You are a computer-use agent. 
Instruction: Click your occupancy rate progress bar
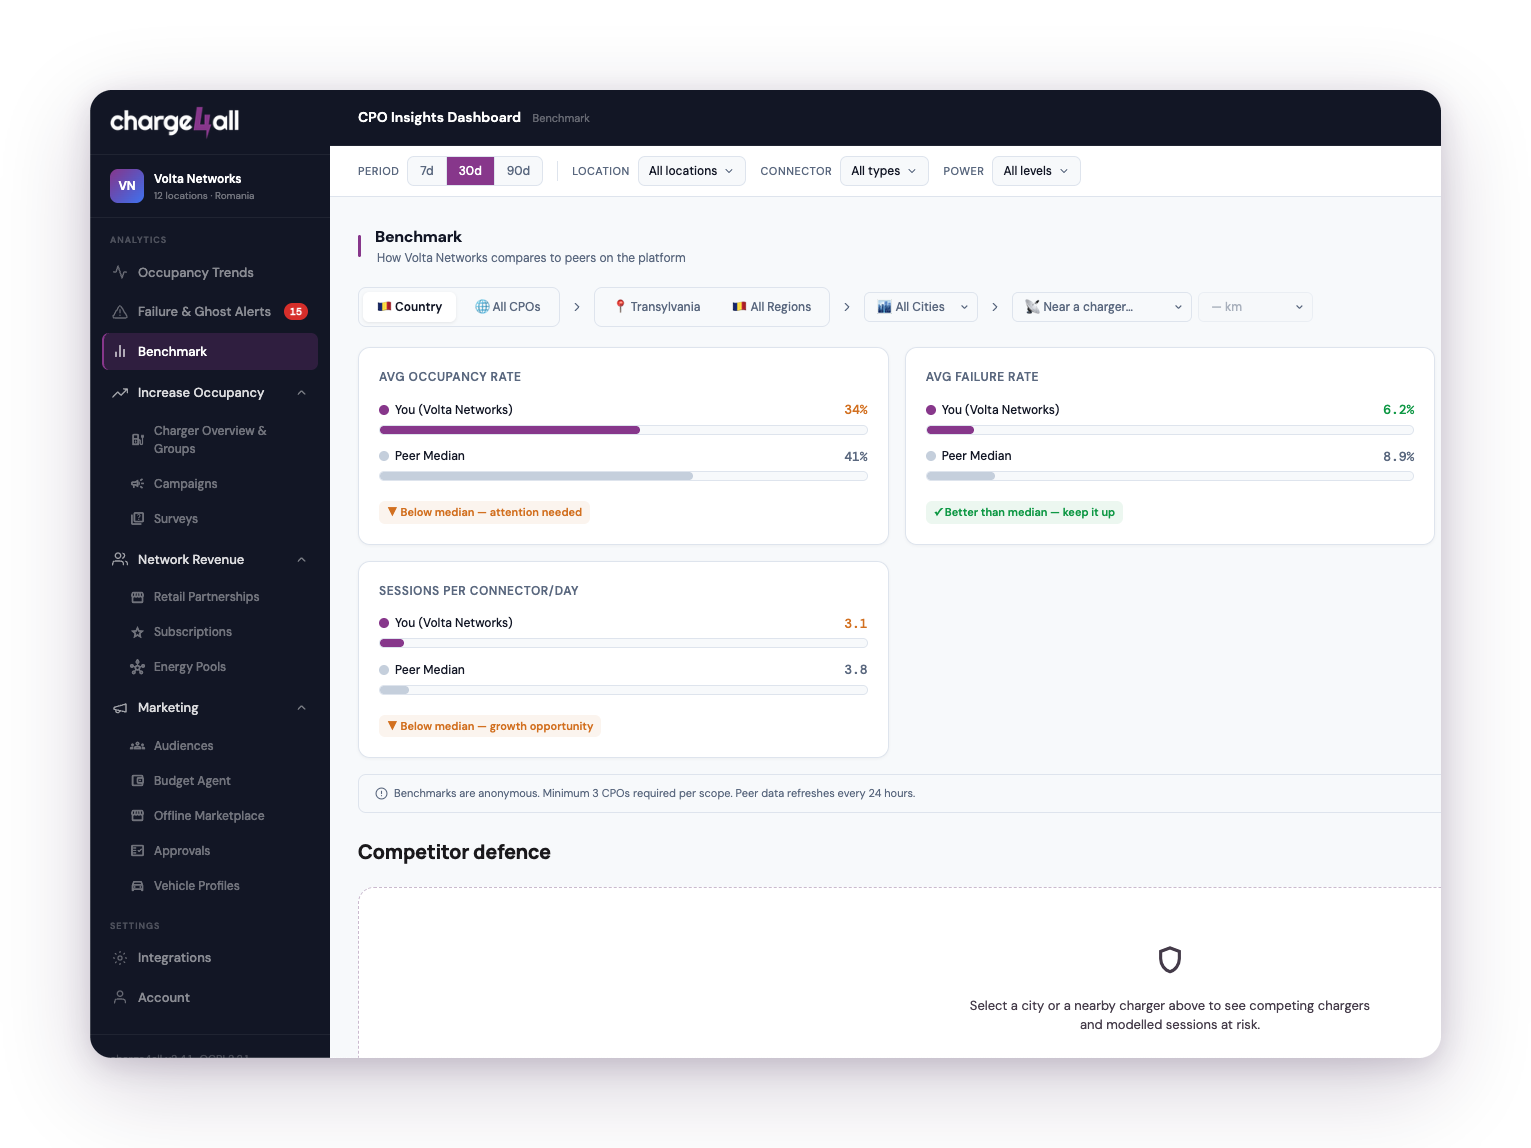pyautogui.click(x=623, y=430)
